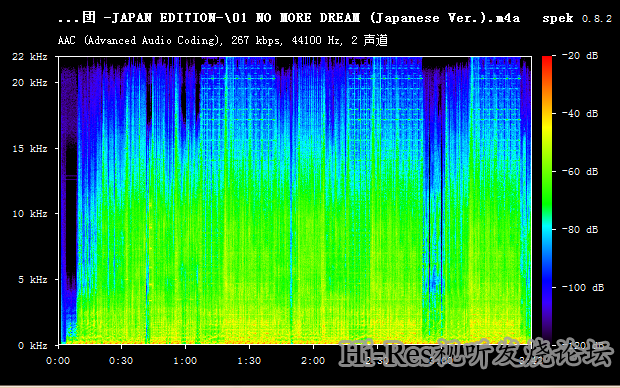Click the 1:00 time axis label
620x388 pixels.
(x=185, y=361)
